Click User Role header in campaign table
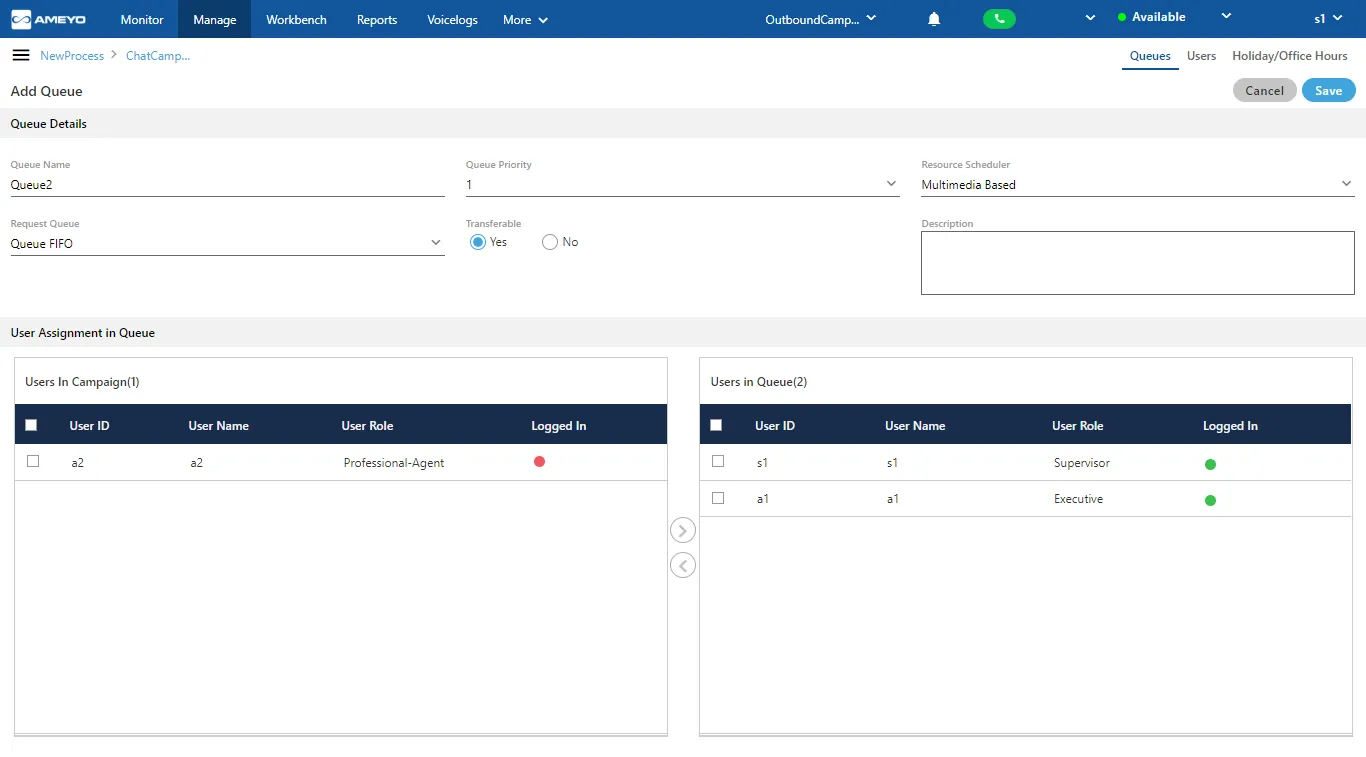 point(367,426)
